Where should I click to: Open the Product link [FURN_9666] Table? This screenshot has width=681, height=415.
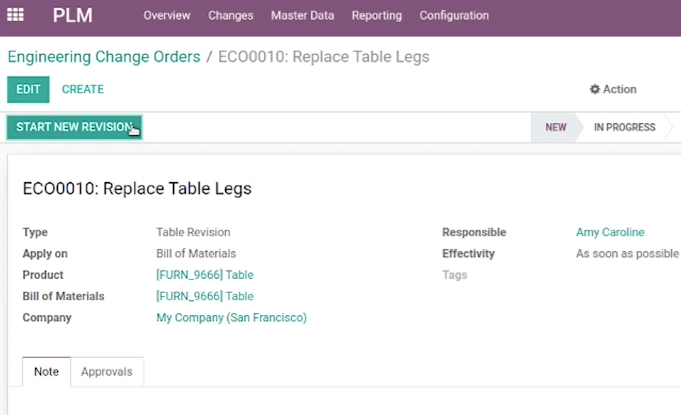pos(205,275)
